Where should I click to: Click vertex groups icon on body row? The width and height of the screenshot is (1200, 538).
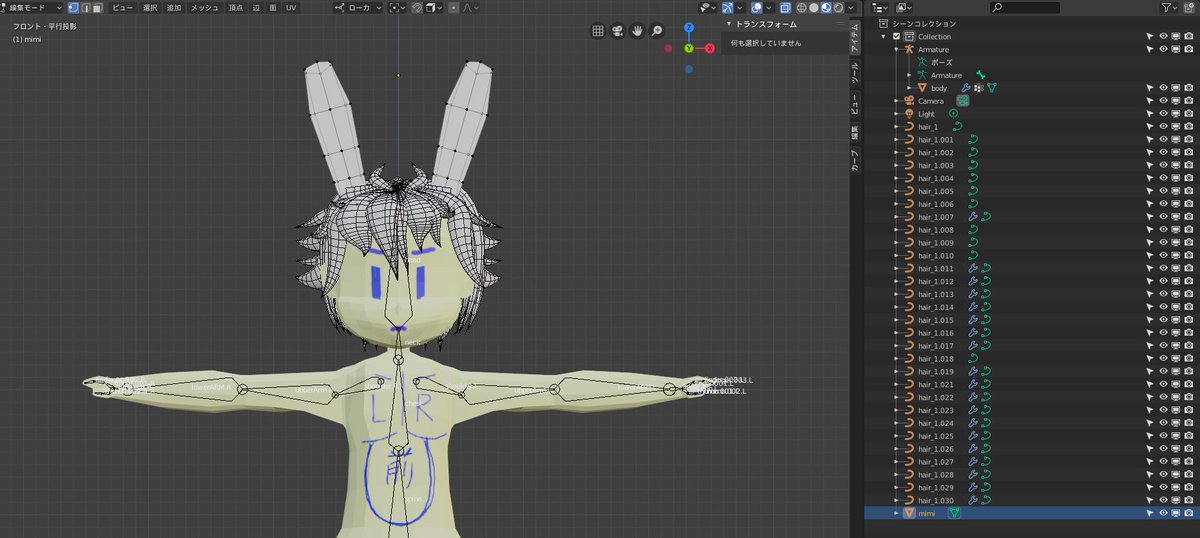coord(978,88)
